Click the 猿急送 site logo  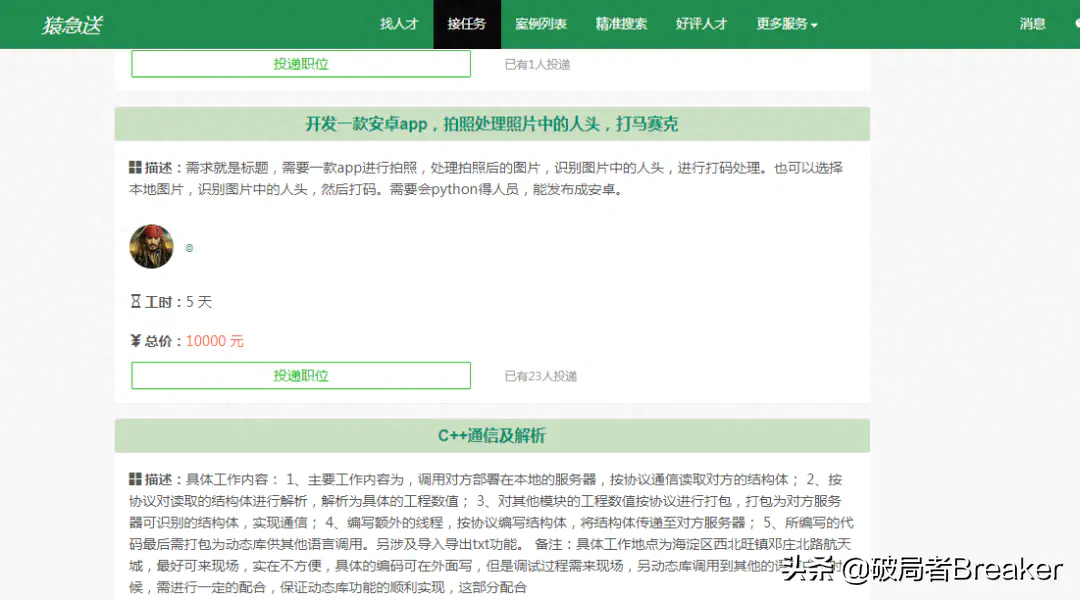point(72,25)
